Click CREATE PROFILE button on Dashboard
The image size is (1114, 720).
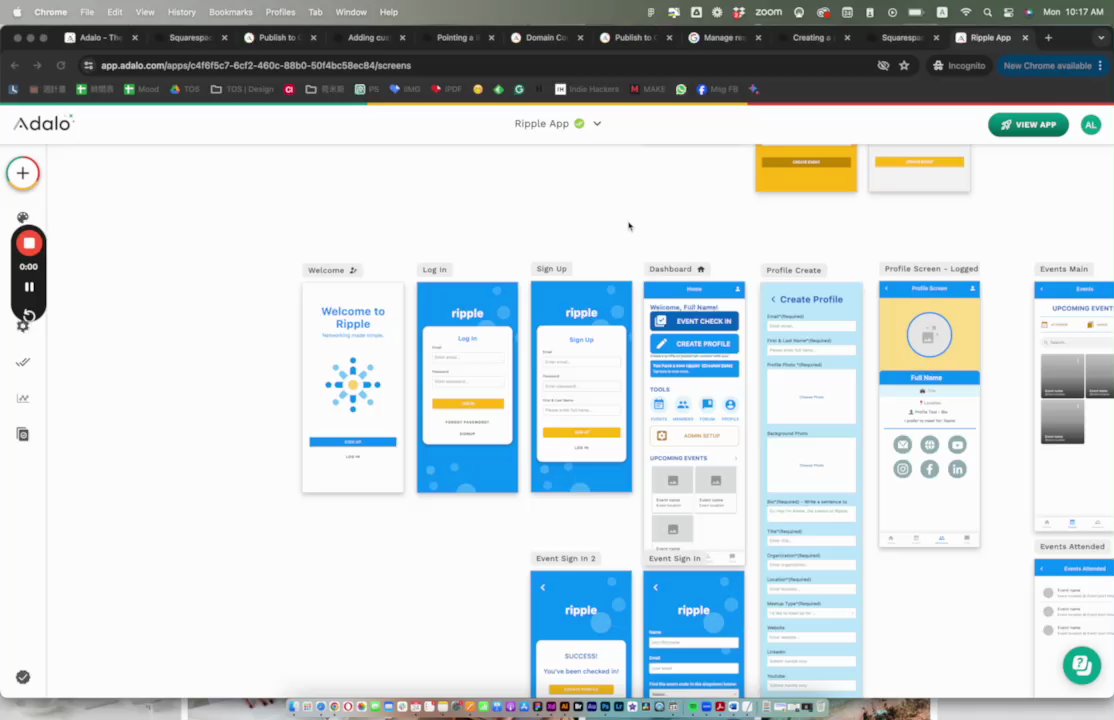(694, 343)
